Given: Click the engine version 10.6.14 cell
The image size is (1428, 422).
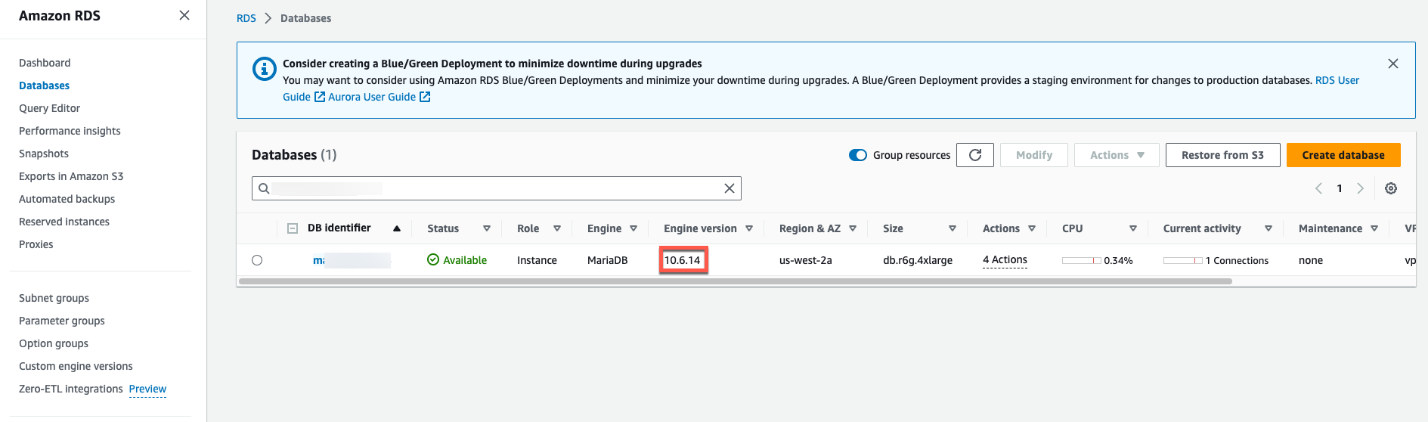Looking at the screenshot, I should (x=684, y=260).
